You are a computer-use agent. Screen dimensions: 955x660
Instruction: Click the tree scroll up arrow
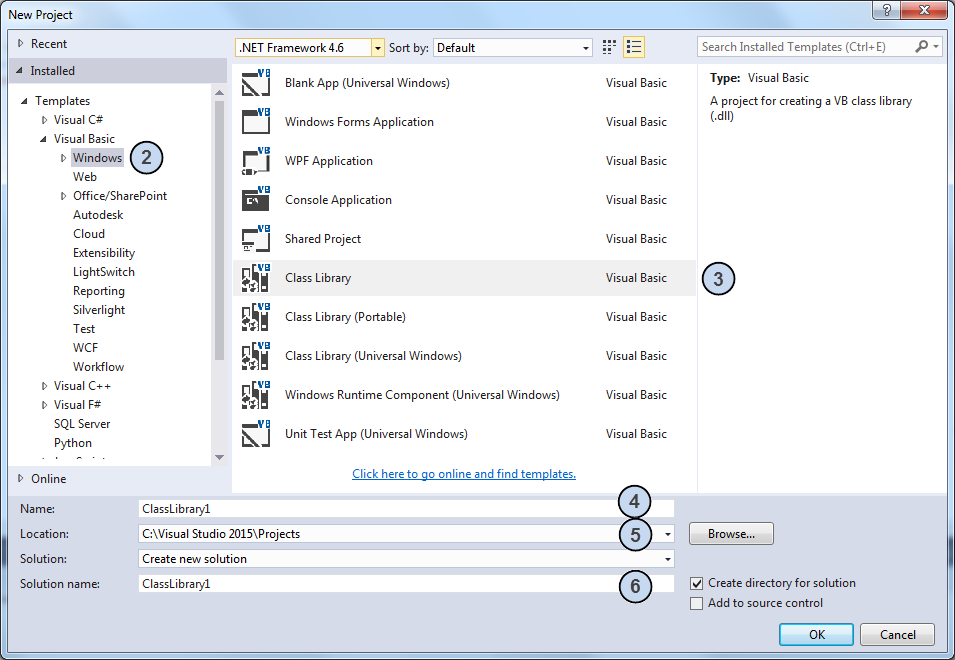tap(219, 93)
